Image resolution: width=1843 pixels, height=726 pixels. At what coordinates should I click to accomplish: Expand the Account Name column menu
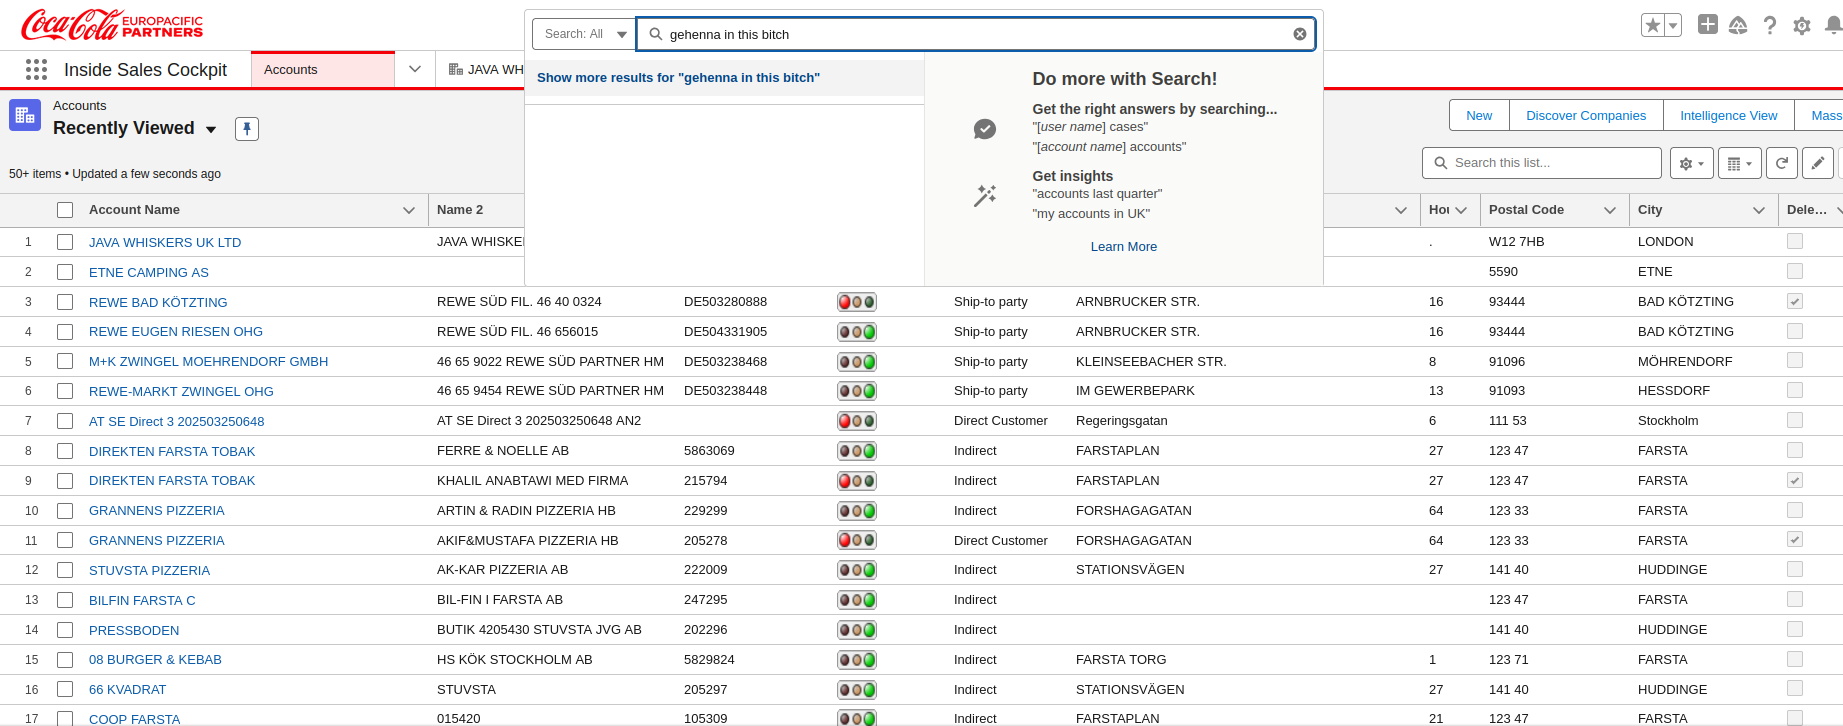[409, 210]
